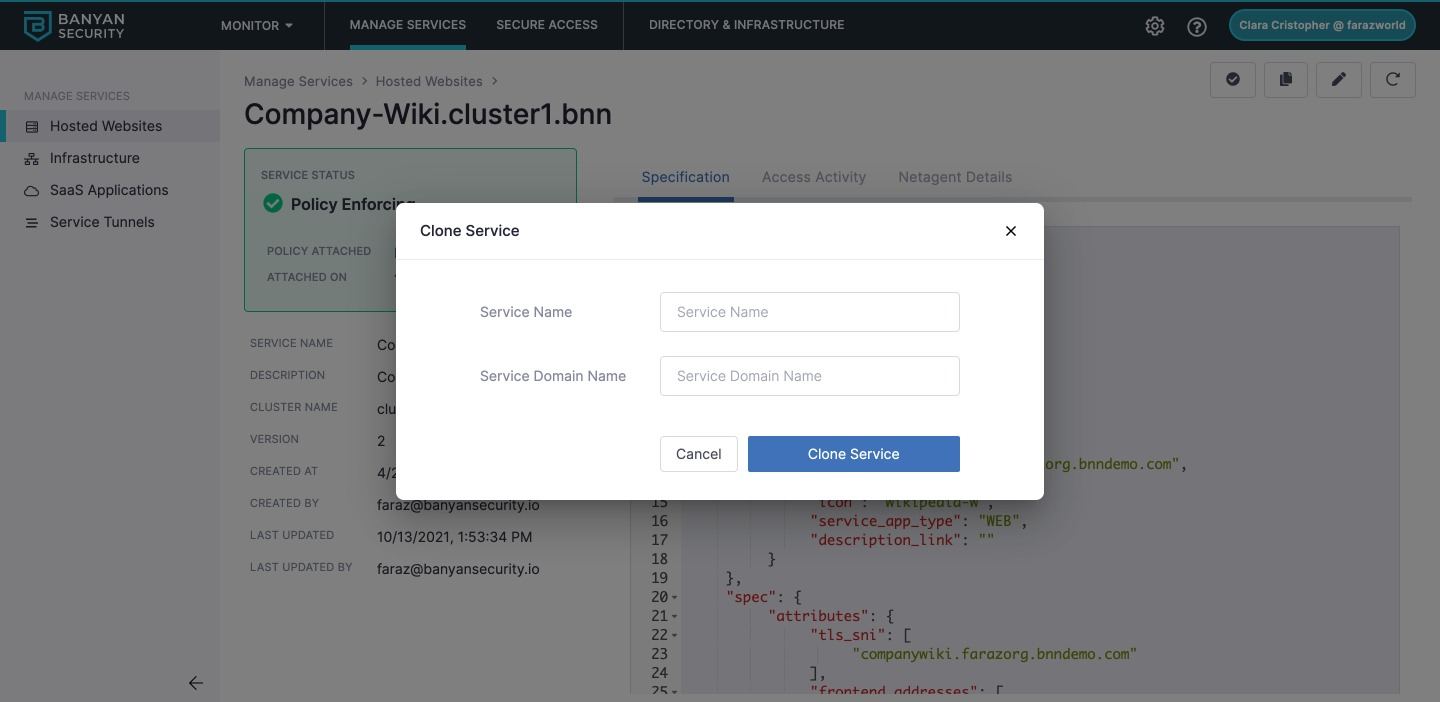Focus the Service Domain Name field

coord(809,376)
